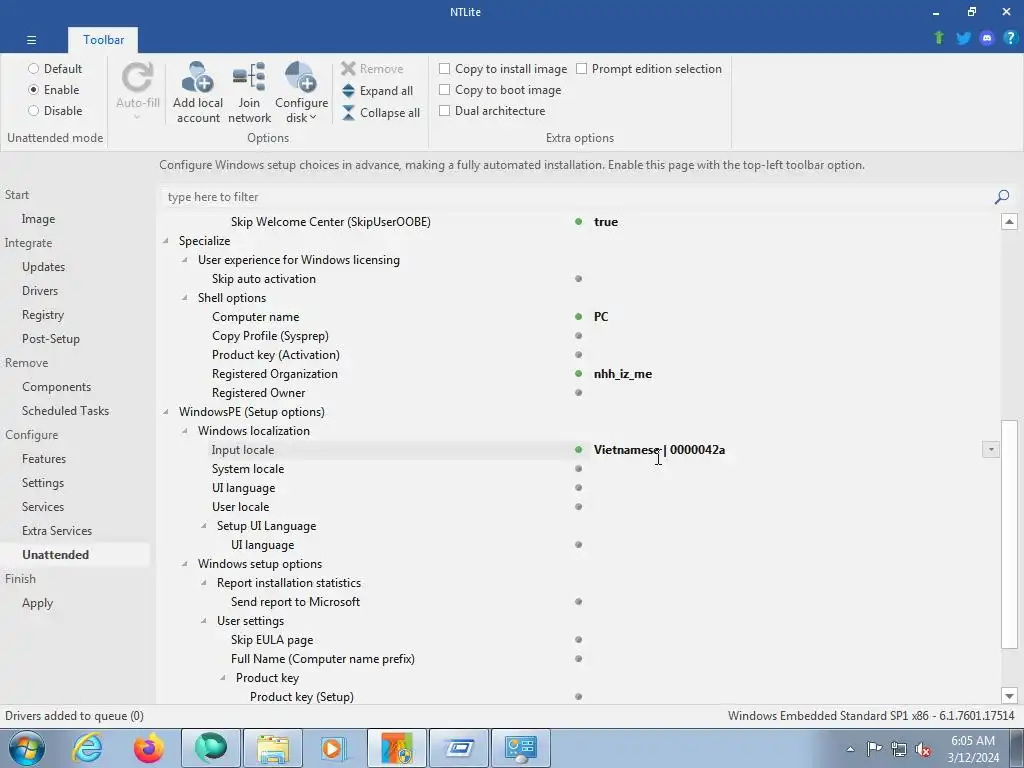Click the muted volume tray icon

tap(923, 749)
